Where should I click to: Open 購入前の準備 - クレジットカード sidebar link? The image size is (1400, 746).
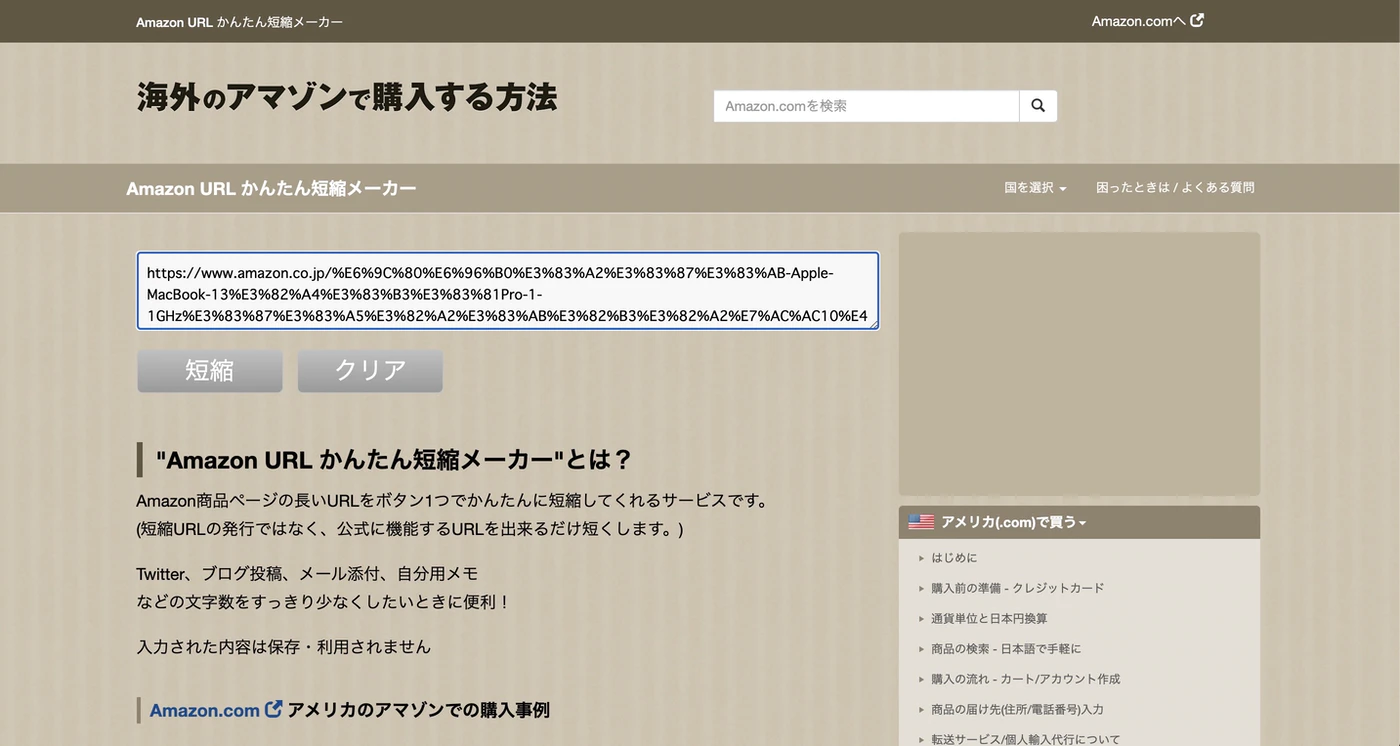click(x=1017, y=588)
